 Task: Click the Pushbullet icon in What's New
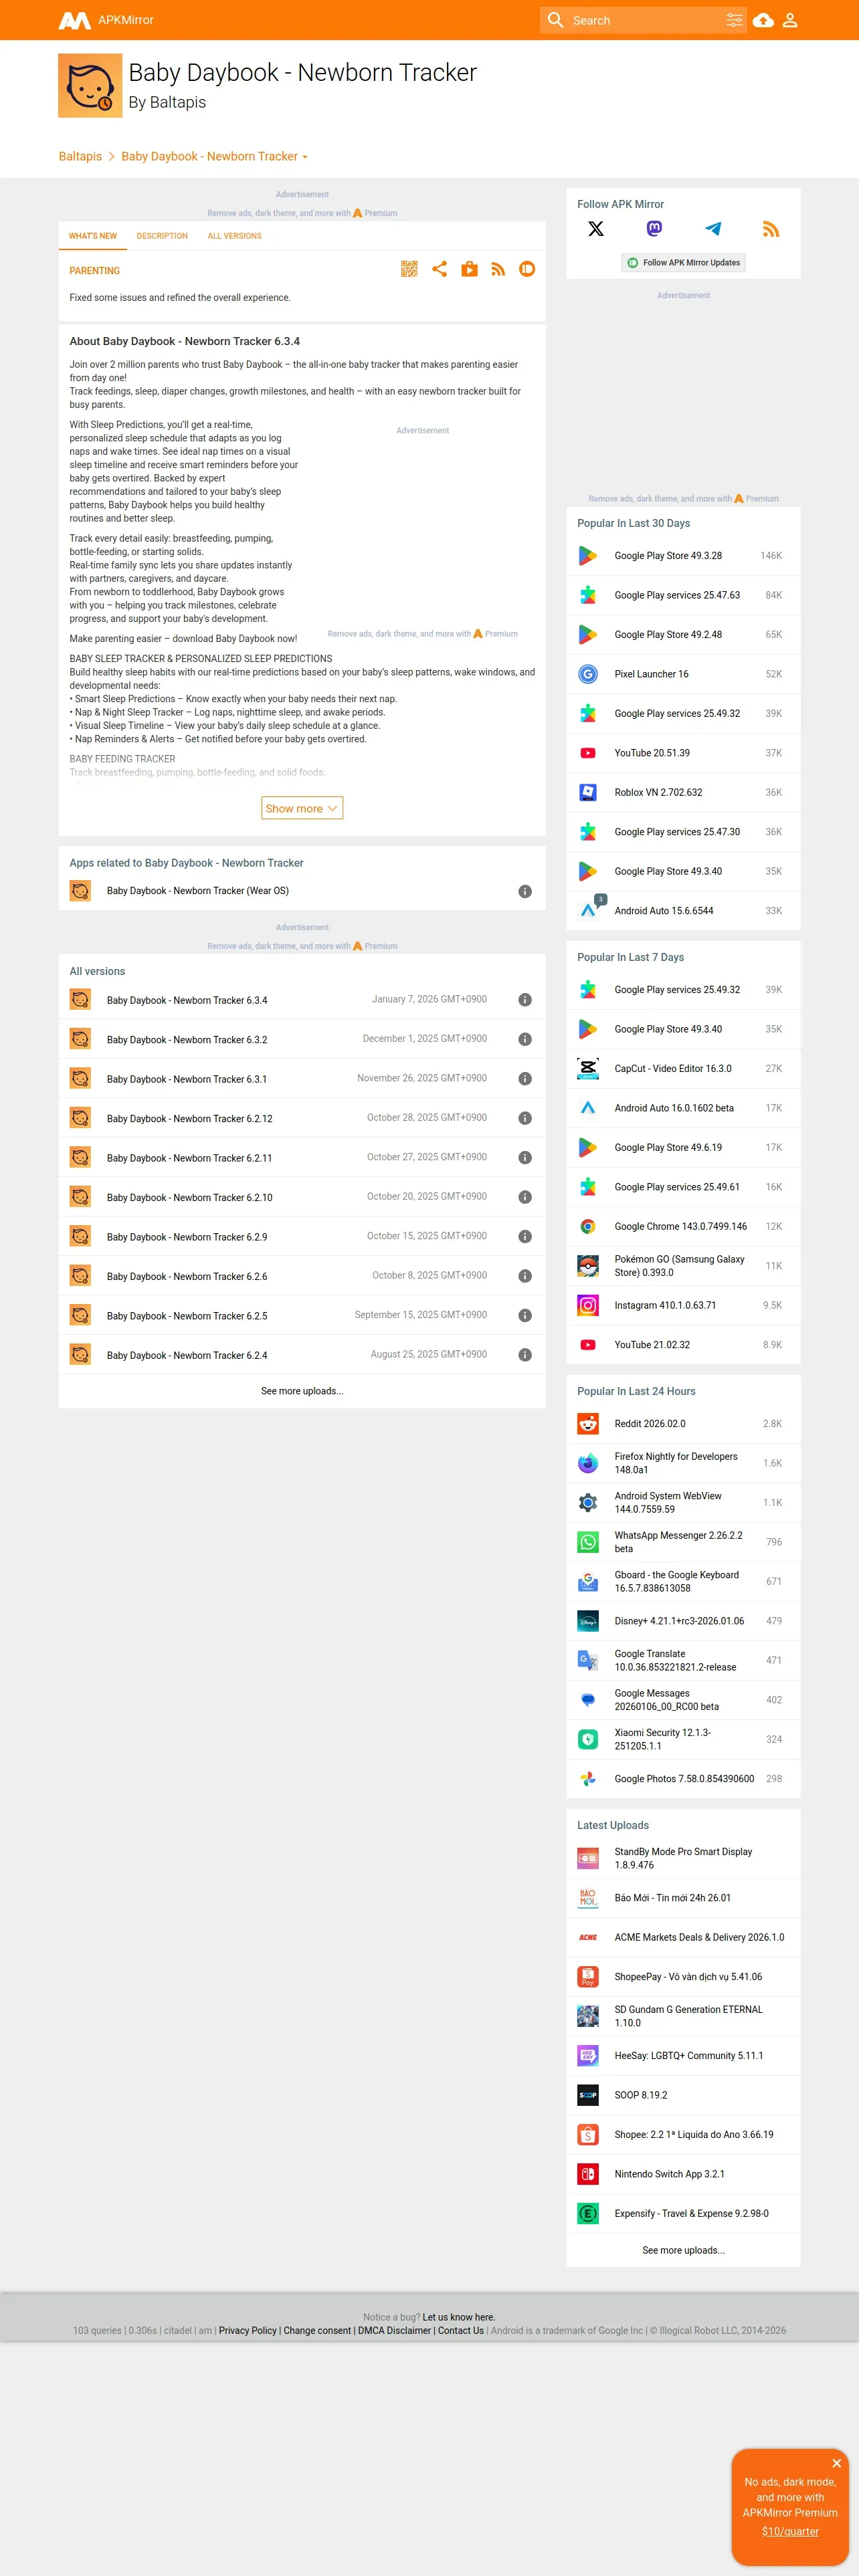(527, 269)
